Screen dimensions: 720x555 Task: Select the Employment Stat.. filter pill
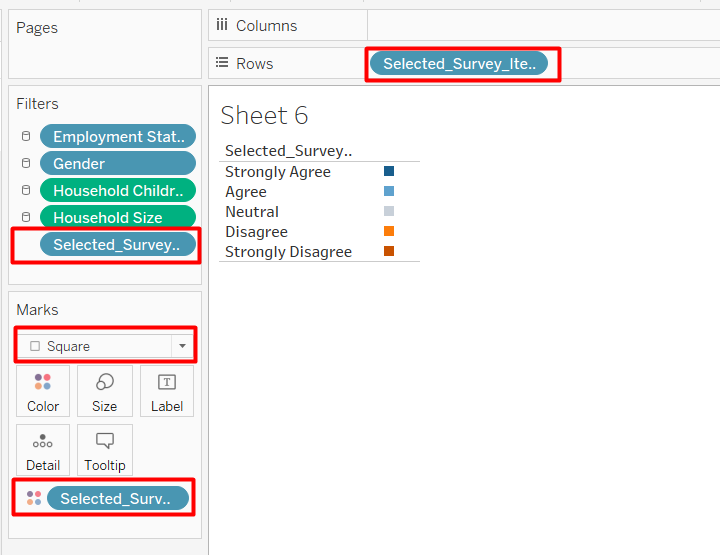tap(117, 137)
